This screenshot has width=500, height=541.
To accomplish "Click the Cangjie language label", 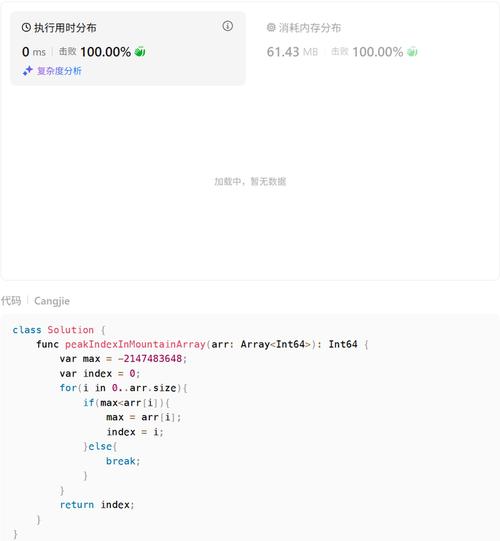I will 52,301.
